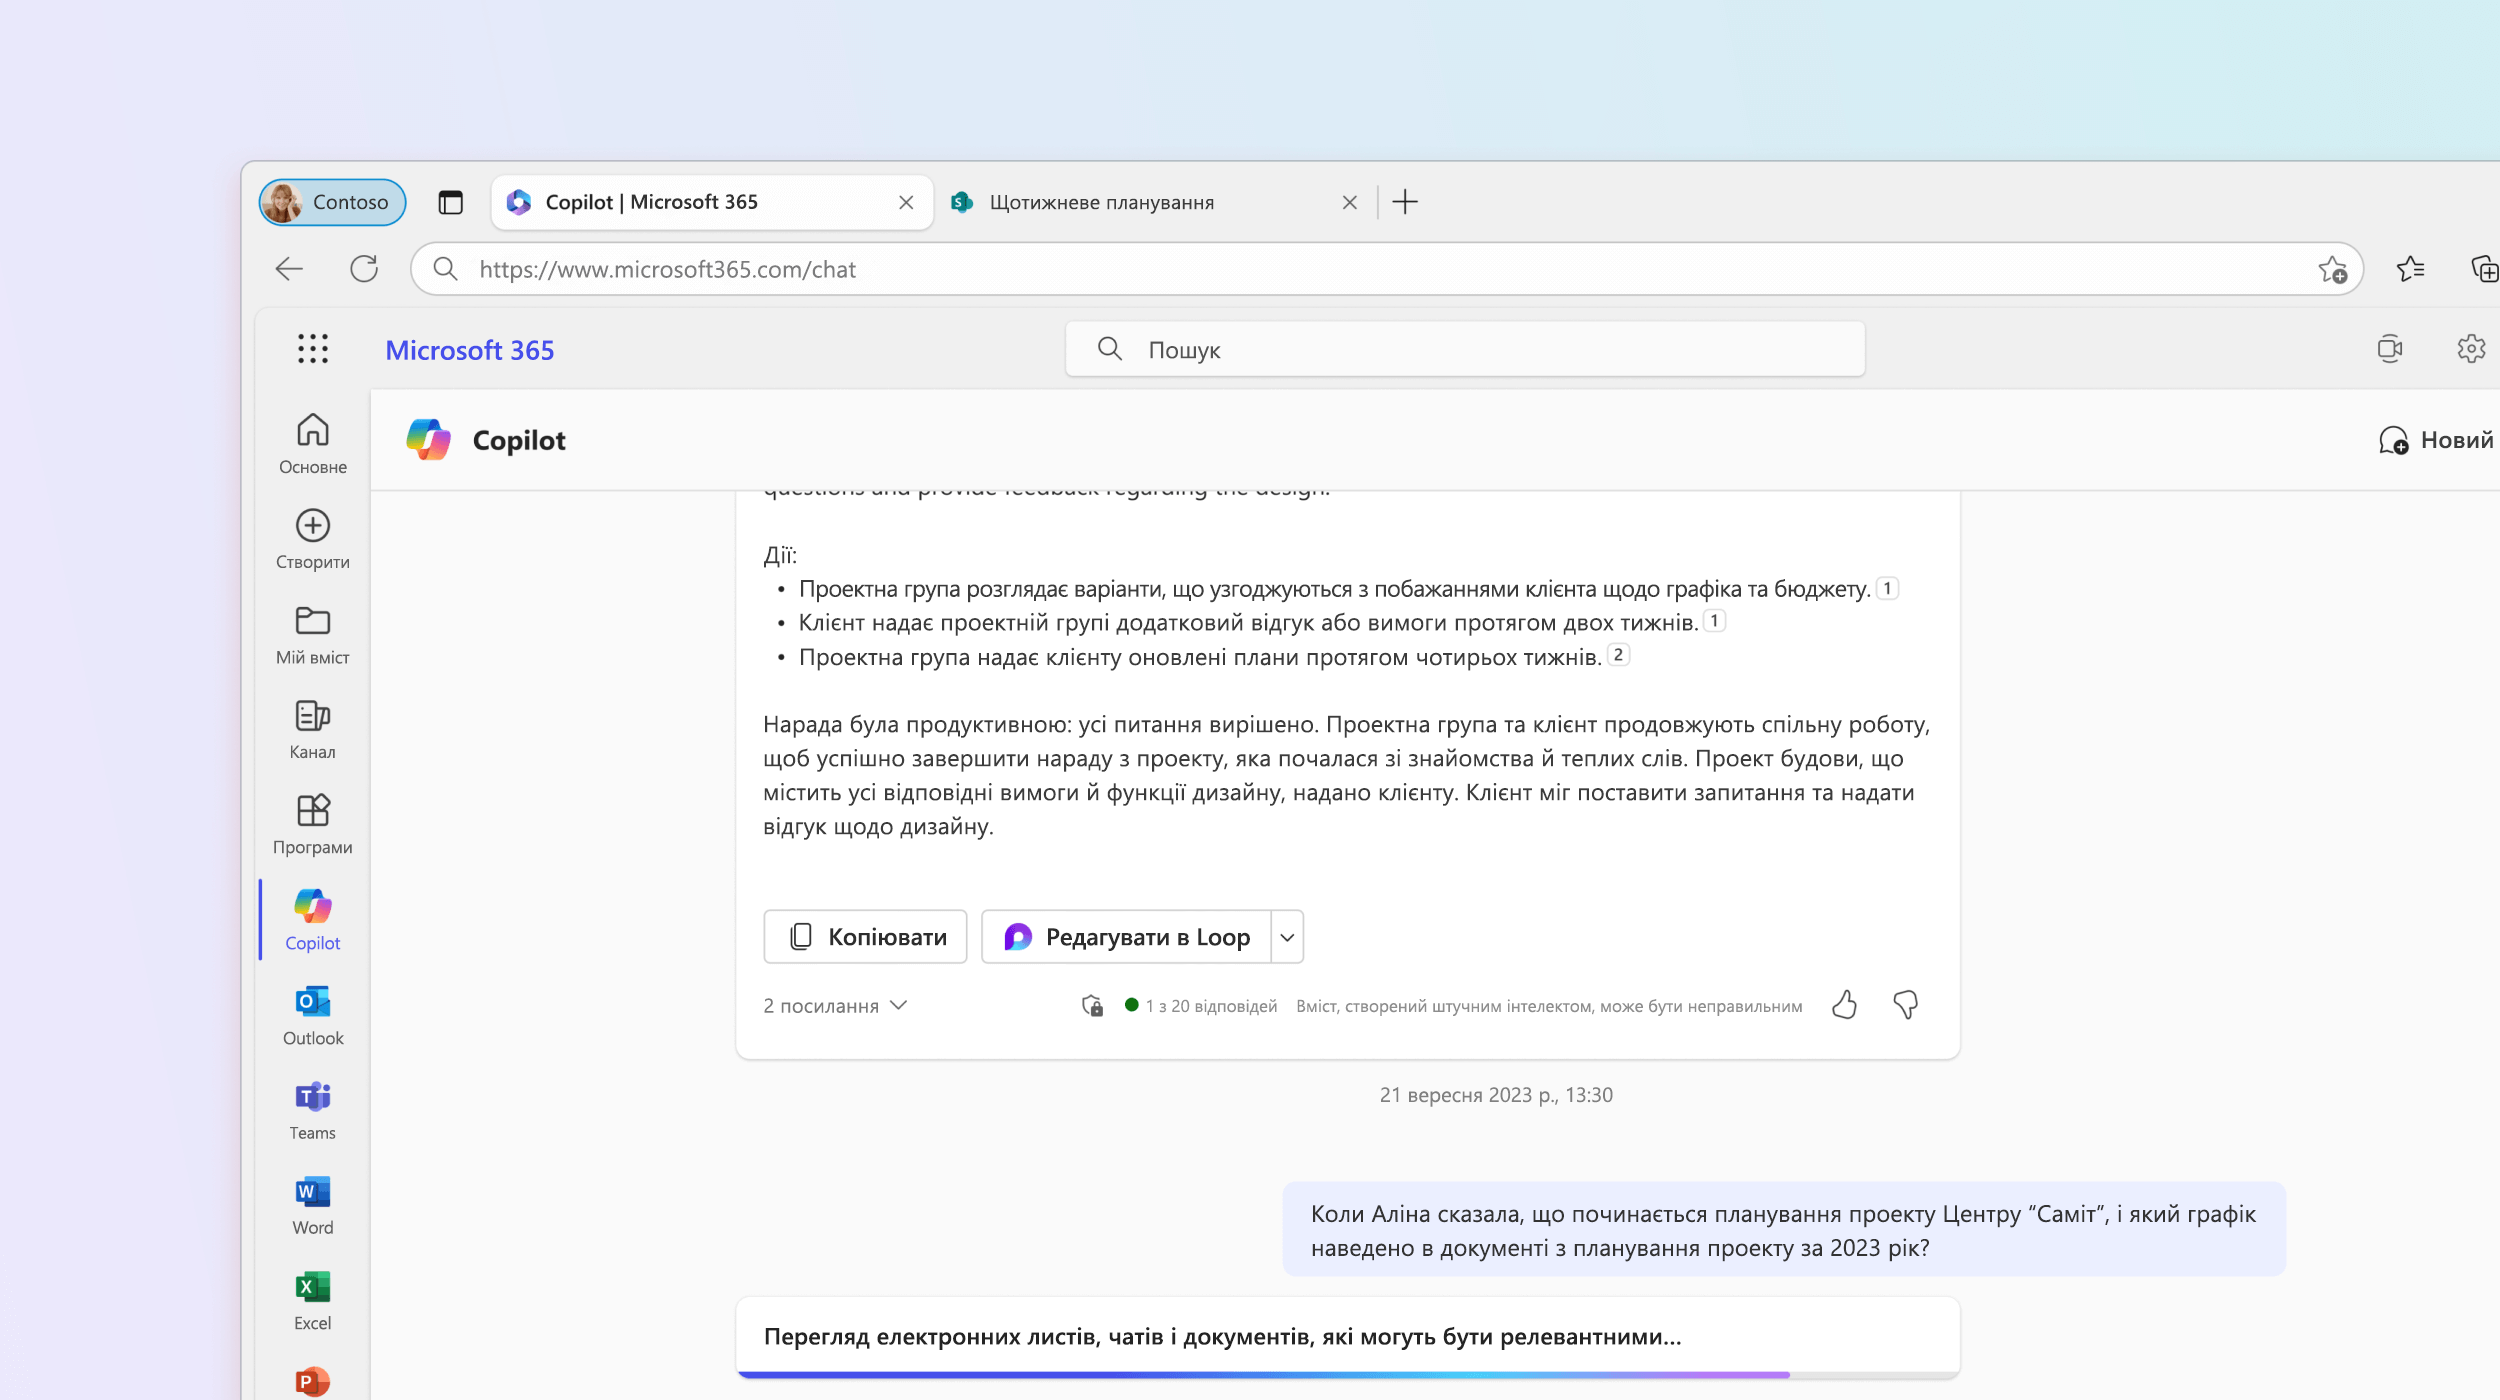The height and width of the screenshot is (1400, 2500).
Task: Open the browser favorites list icon
Action: [x=2411, y=269]
